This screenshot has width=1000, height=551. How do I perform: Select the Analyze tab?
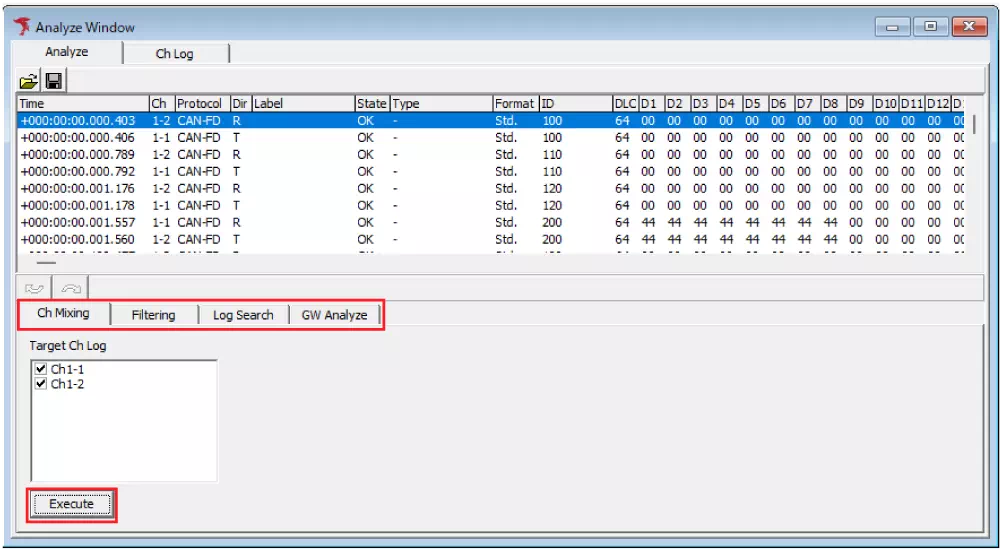[67, 52]
